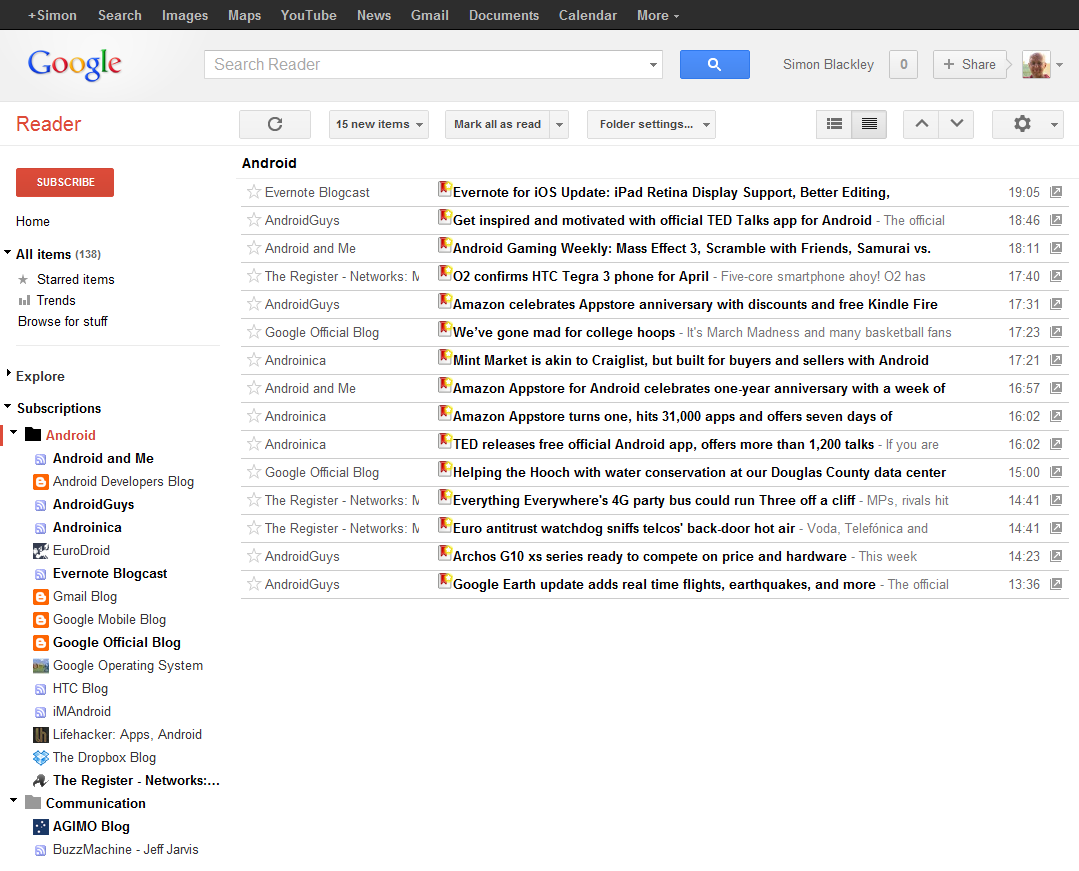Click Mark all as read button

(498, 125)
